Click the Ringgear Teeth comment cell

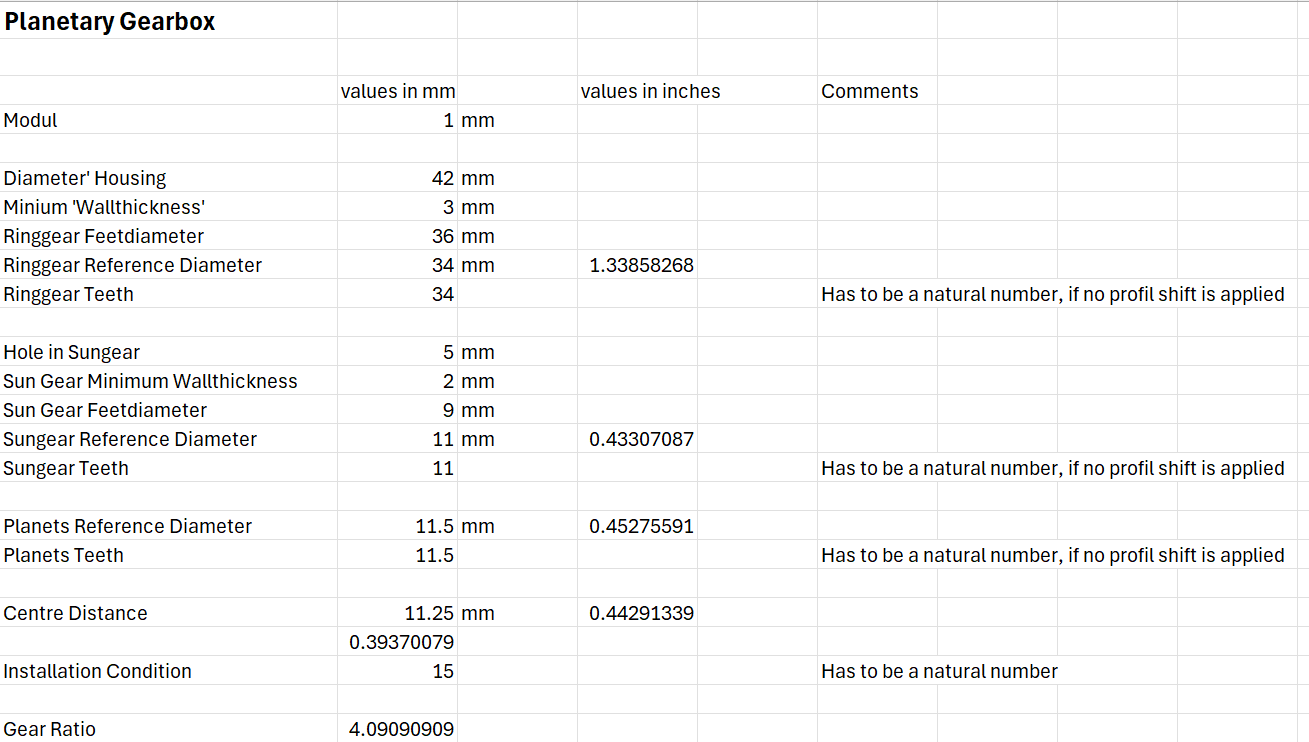pos(1053,294)
